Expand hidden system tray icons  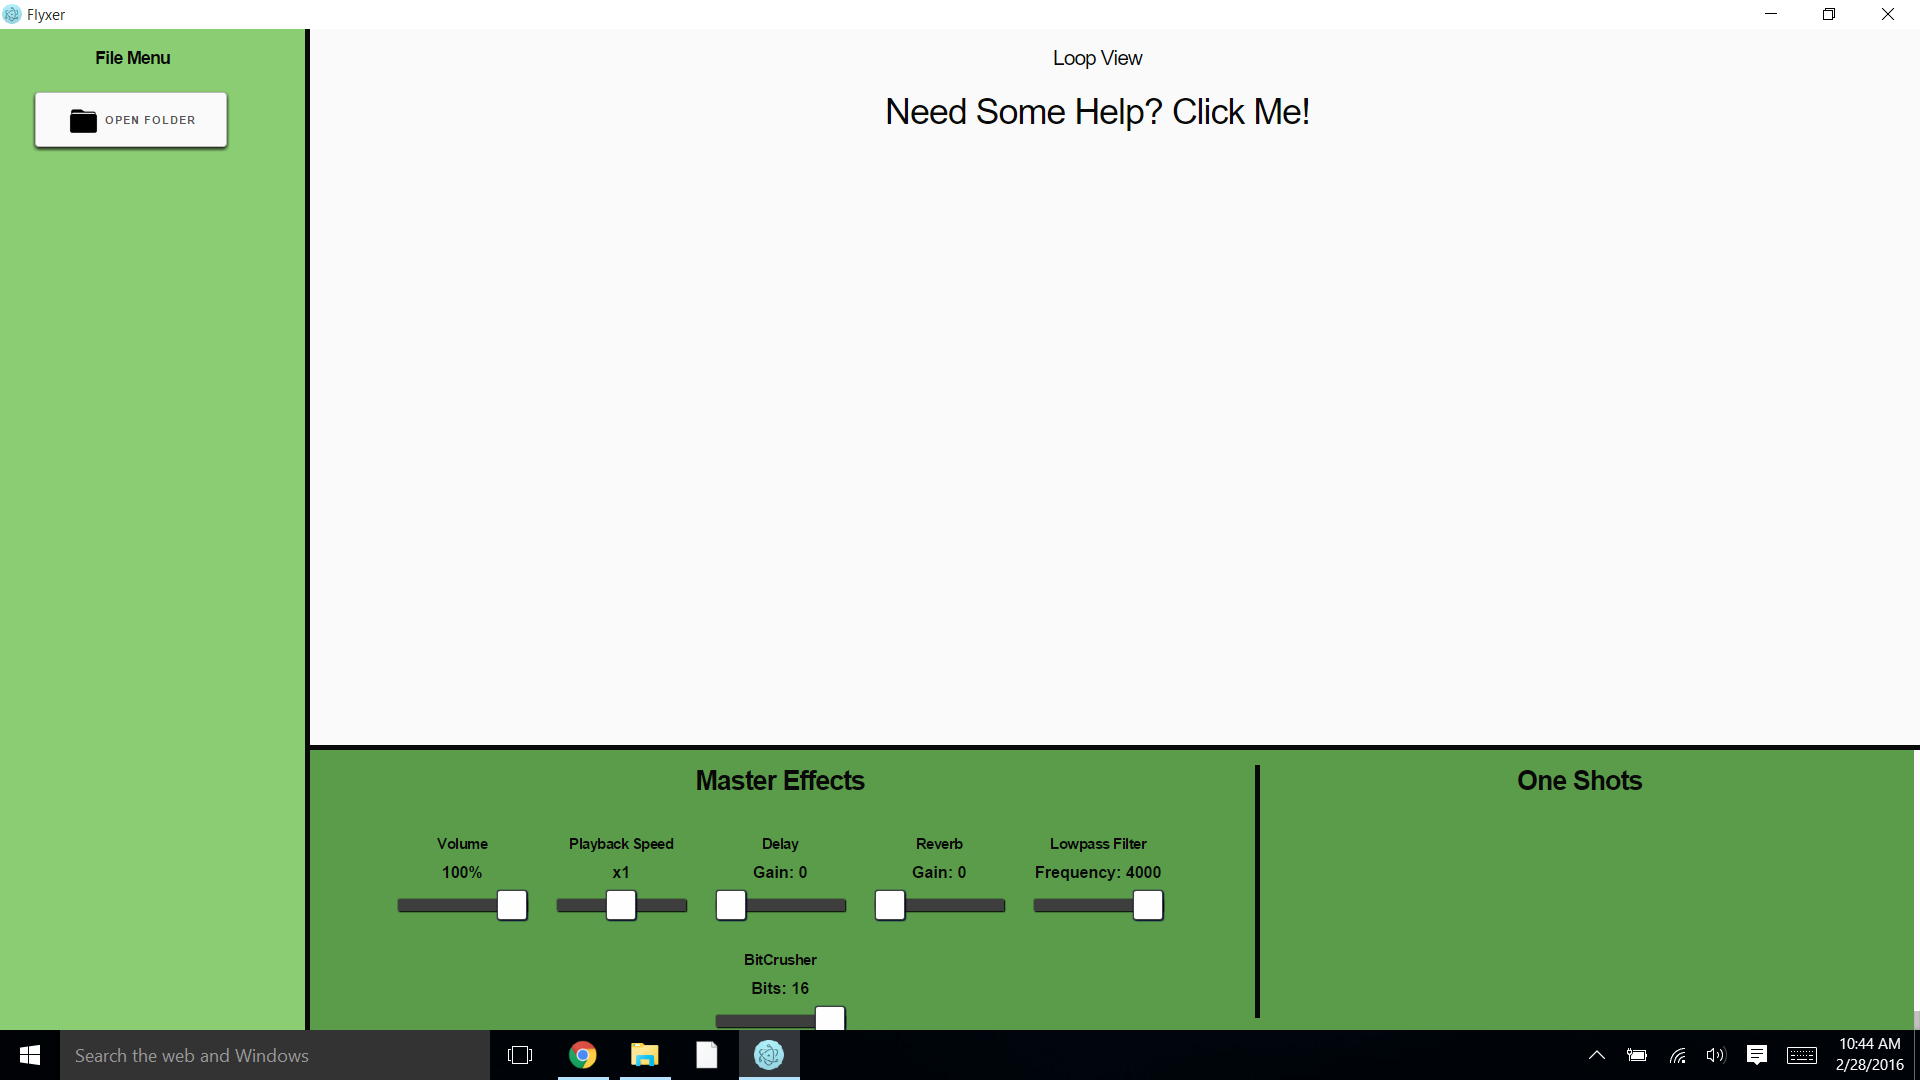tap(1597, 1055)
